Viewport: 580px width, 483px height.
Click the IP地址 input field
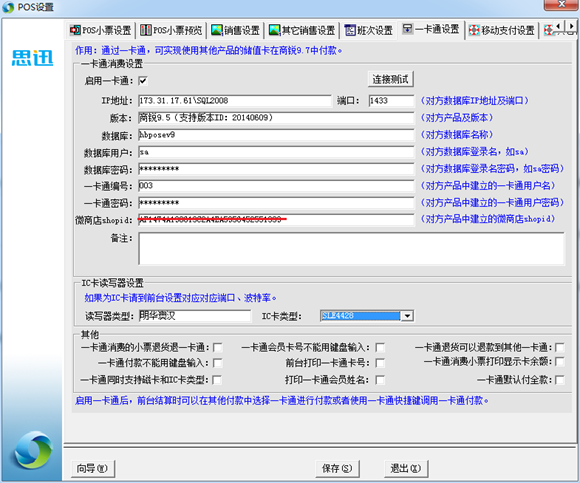pyautogui.click(x=235, y=101)
